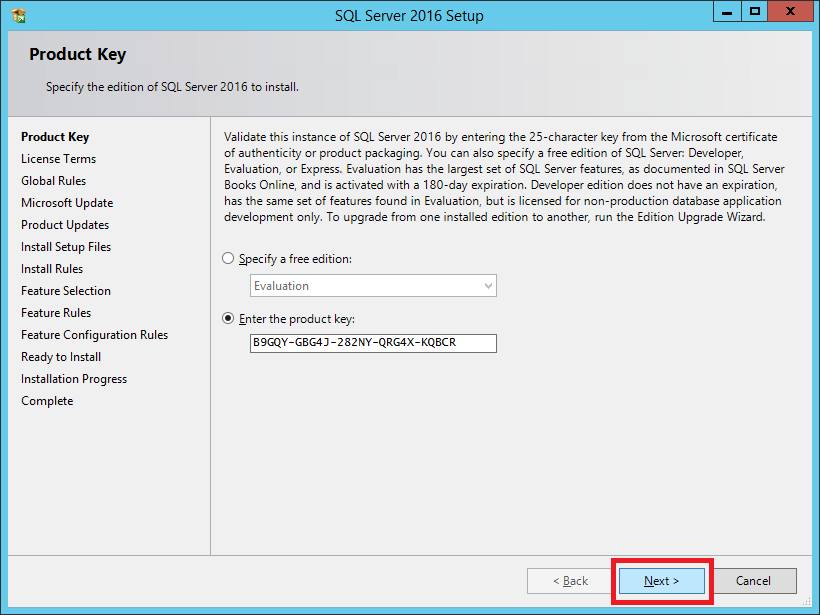Select Install Setup Files step
The image size is (820, 615).
pos(66,247)
